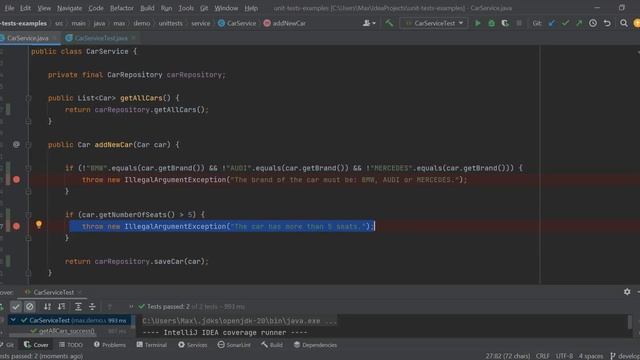640x360 pixels.
Task: Push commits with the green arrow icon
Action: 579,23
